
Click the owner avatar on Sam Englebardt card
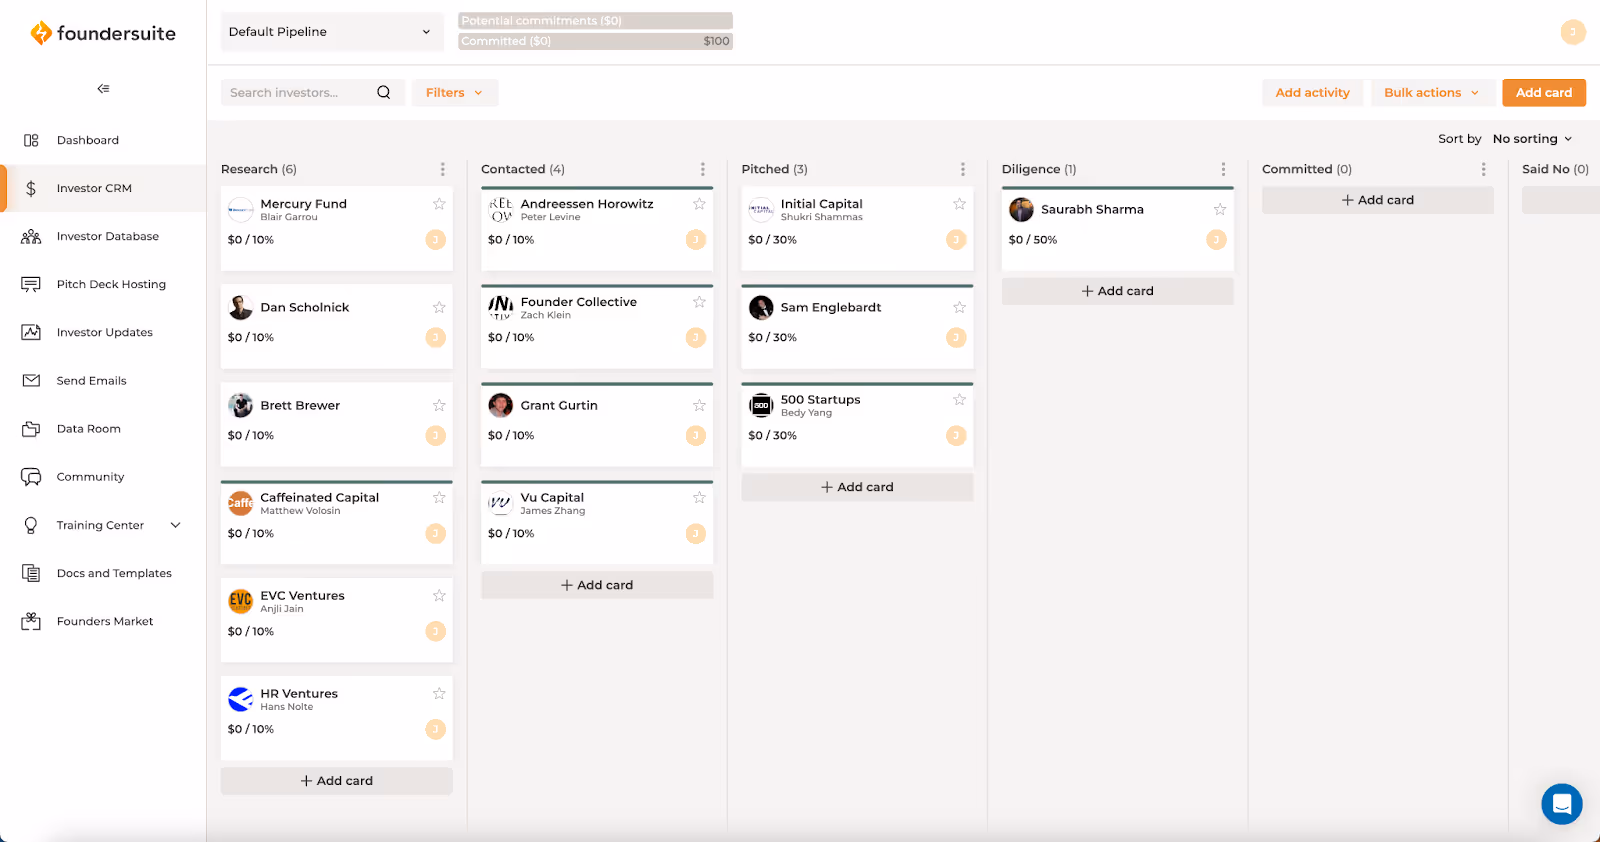[x=956, y=337]
